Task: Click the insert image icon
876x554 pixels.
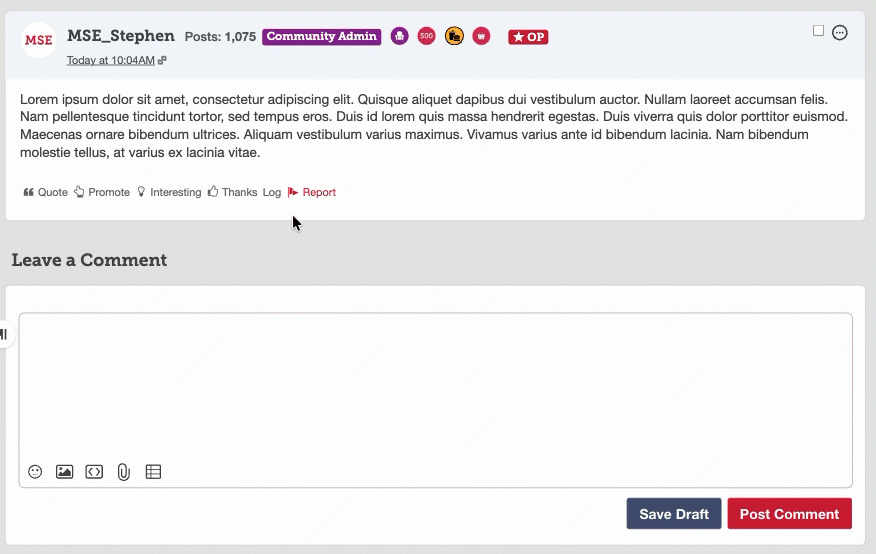Action: point(64,472)
